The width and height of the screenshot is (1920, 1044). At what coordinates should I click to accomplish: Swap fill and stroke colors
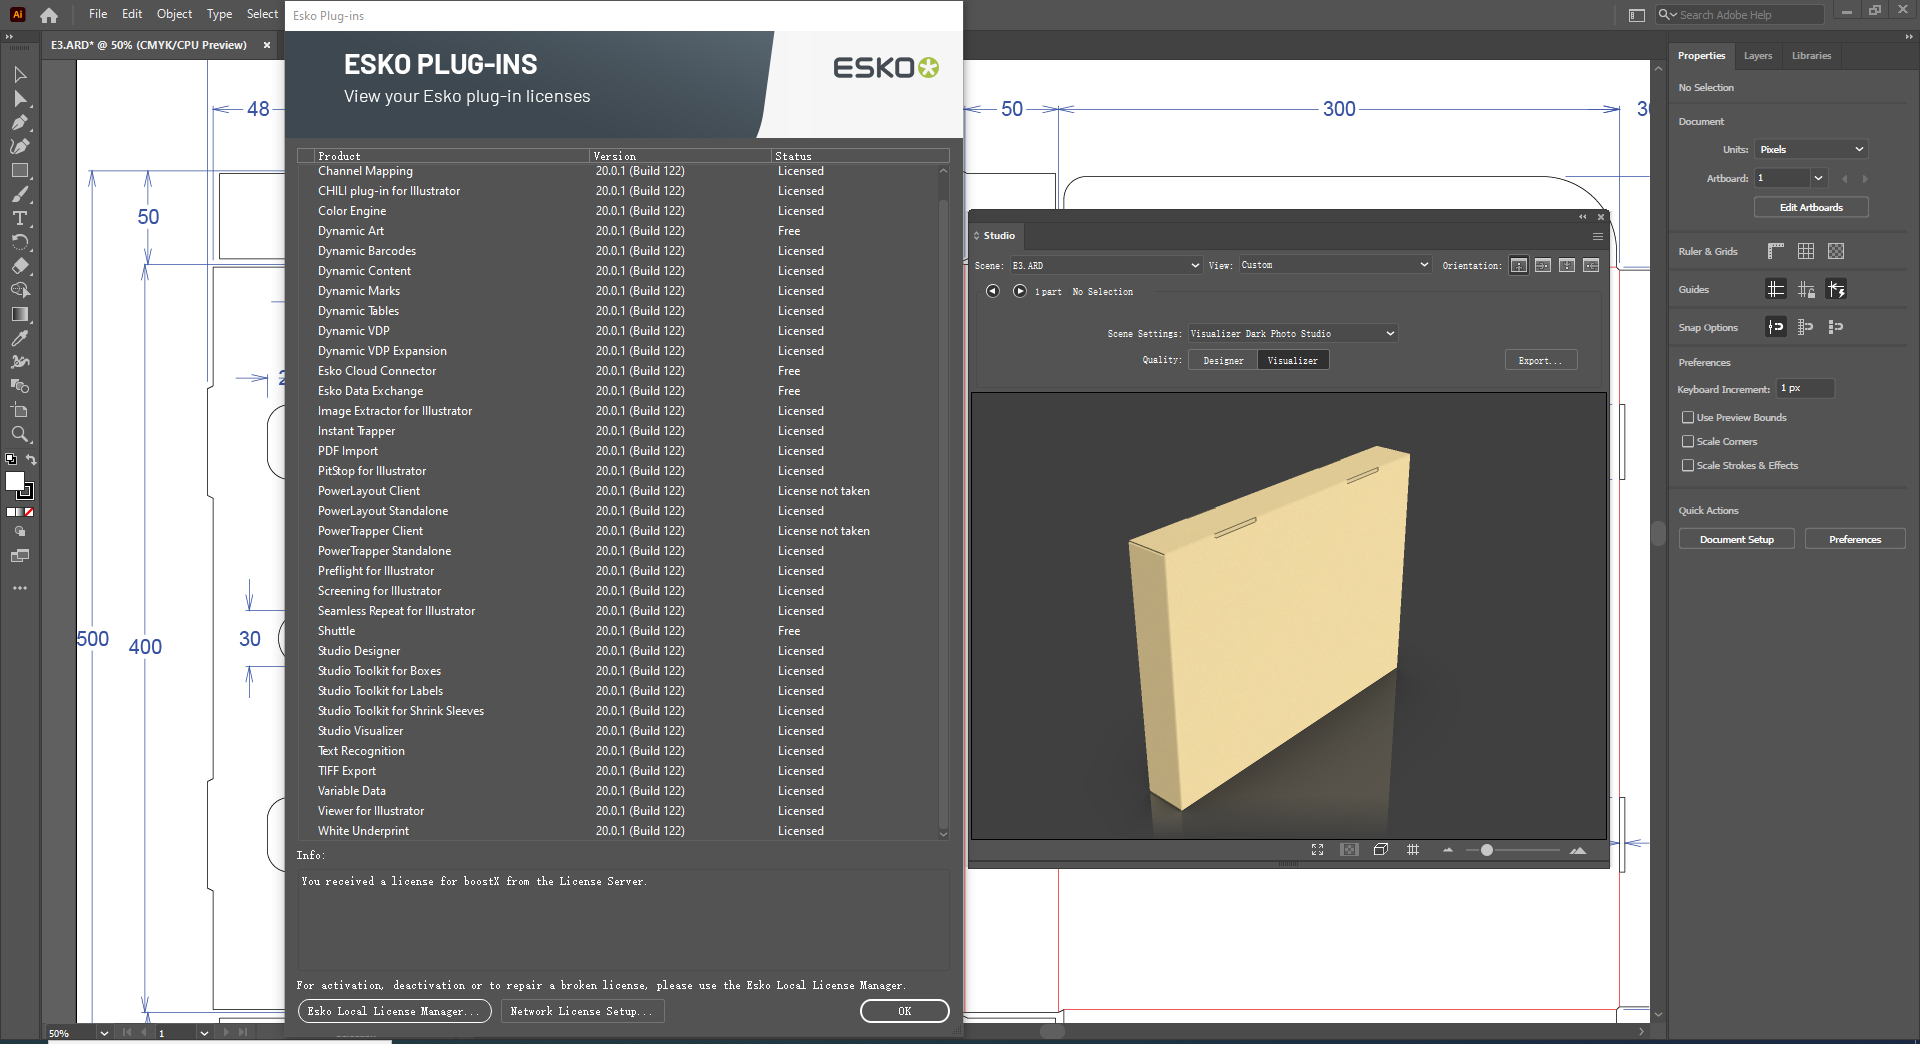click(31, 460)
